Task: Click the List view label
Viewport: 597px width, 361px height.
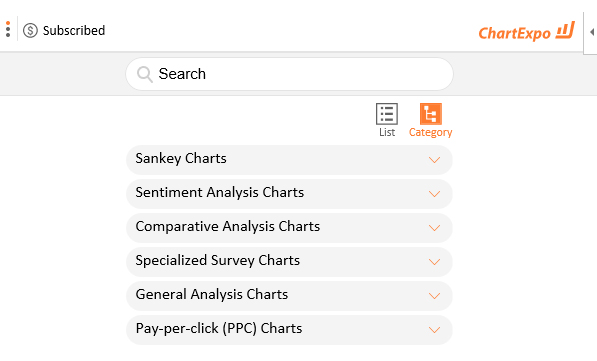Action: [387, 132]
